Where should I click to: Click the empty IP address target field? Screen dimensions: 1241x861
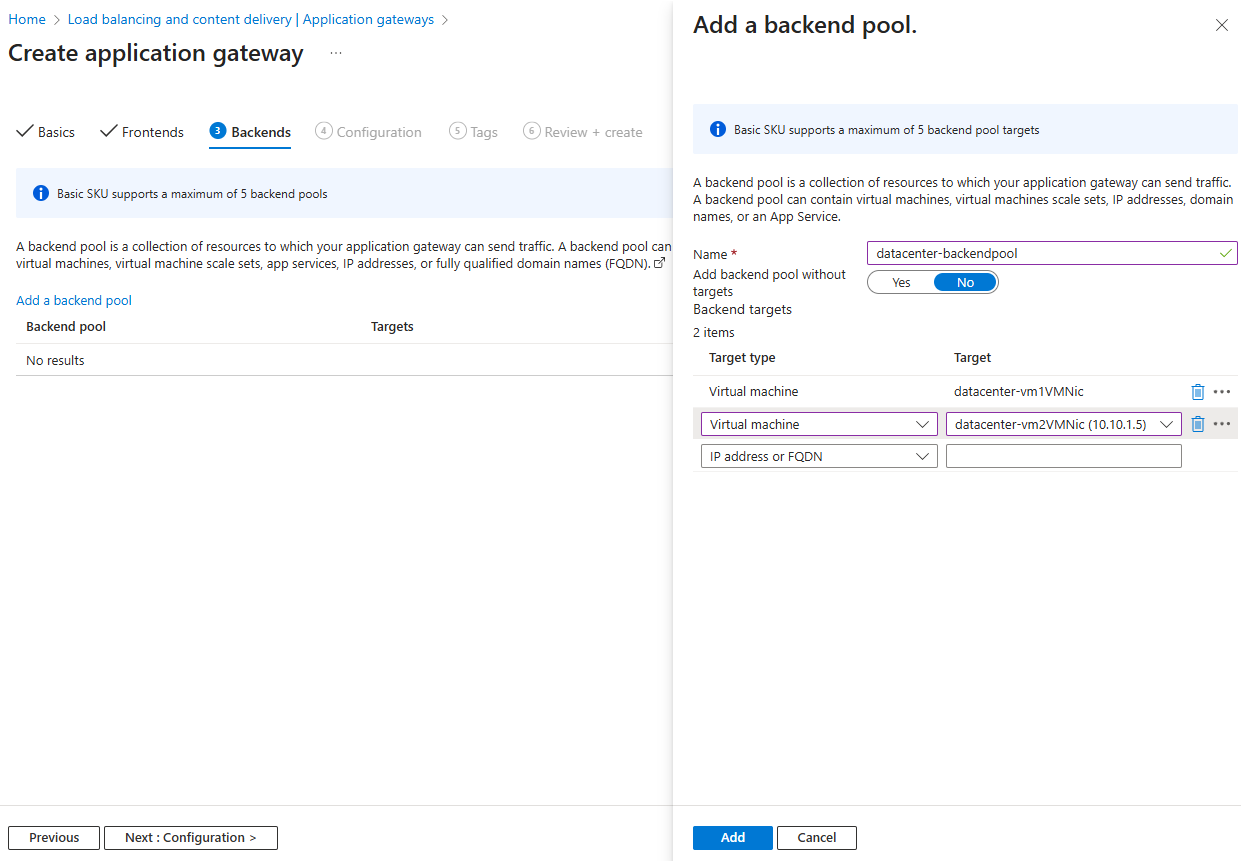(x=1063, y=457)
